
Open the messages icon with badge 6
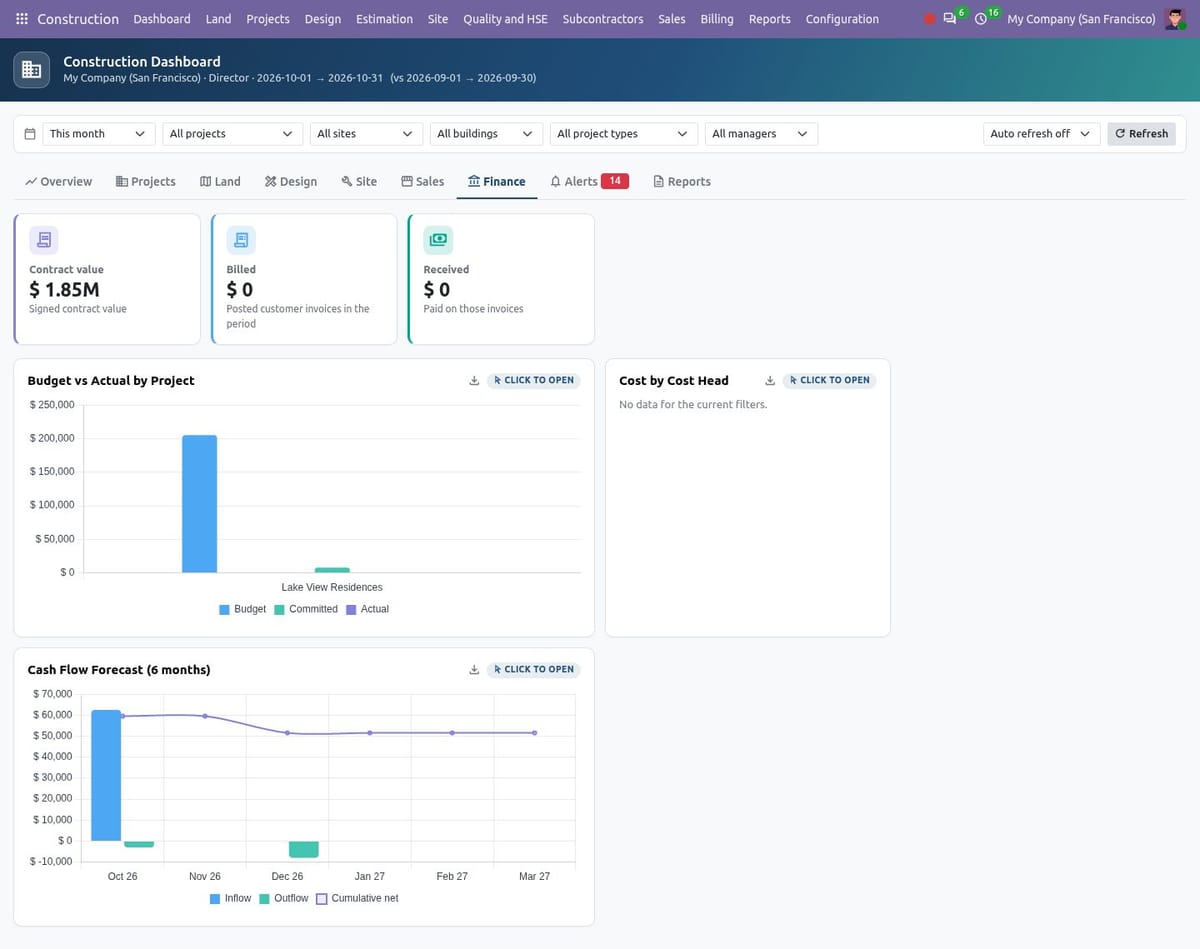[950, 19]
